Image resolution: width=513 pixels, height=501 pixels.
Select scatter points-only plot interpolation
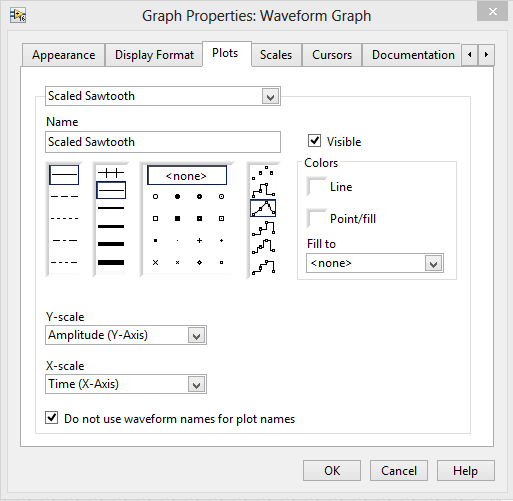coord(263,172)
